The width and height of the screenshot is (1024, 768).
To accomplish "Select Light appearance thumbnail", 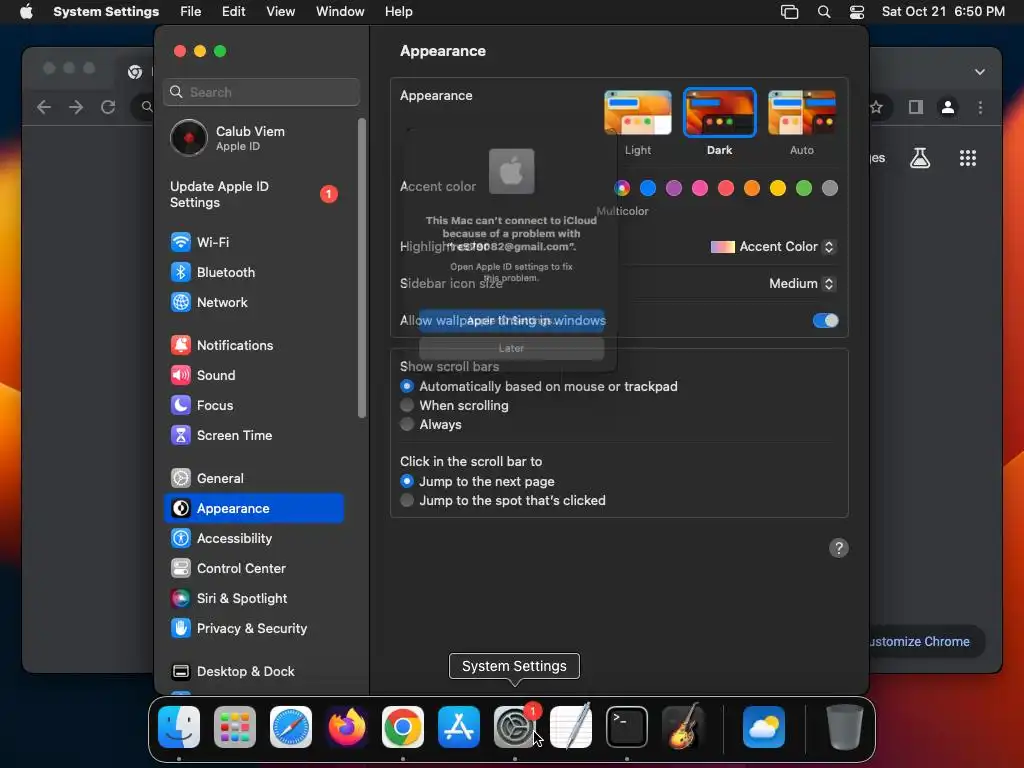I will click(638, 113).
